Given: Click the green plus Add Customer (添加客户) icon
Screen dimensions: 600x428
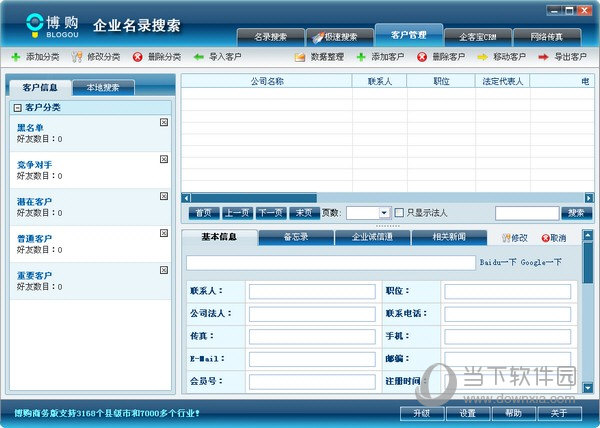Looking at the screenshot, I should [x=361, y=57].
